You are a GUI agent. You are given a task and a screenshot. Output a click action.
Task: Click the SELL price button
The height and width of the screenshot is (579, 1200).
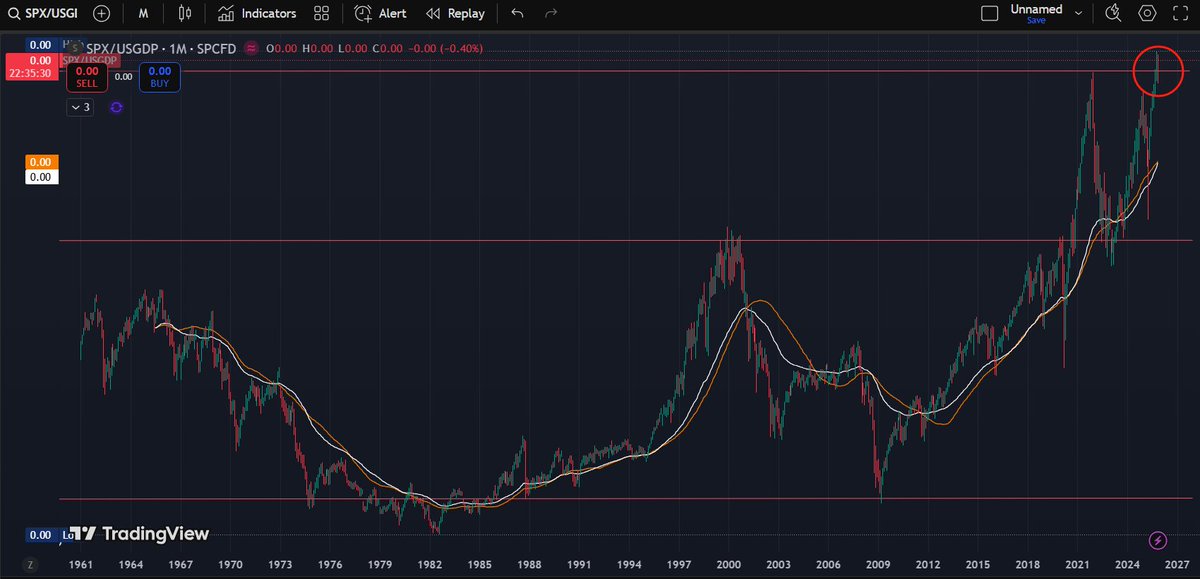pyautogui.click(x=87, y=77)
